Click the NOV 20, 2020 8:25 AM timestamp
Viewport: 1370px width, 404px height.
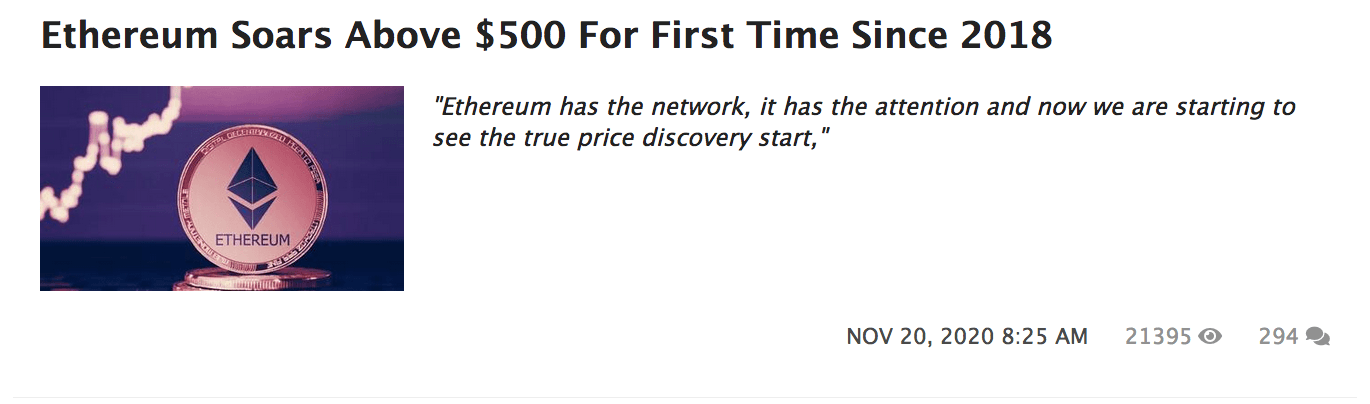coord(966,337)
